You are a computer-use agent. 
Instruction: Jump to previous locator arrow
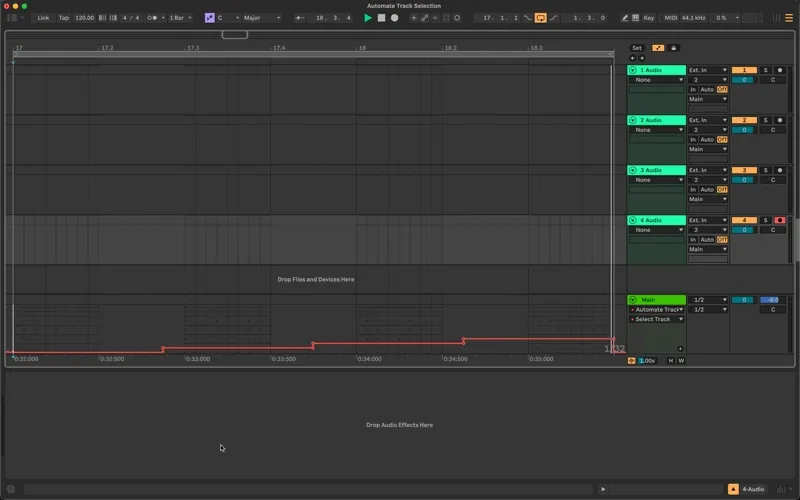[x=633, y=58]
